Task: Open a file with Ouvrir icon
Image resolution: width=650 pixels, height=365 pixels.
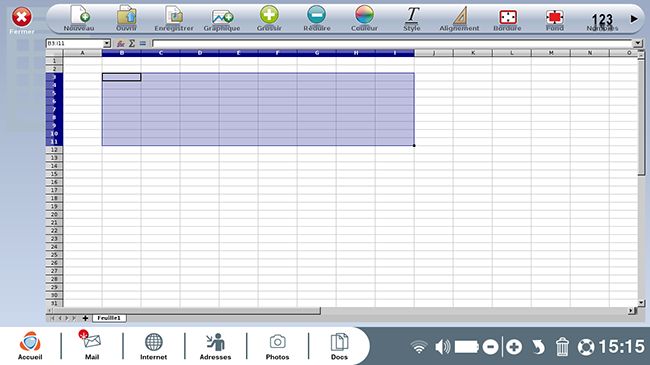Action: click(x=126, y=18)
